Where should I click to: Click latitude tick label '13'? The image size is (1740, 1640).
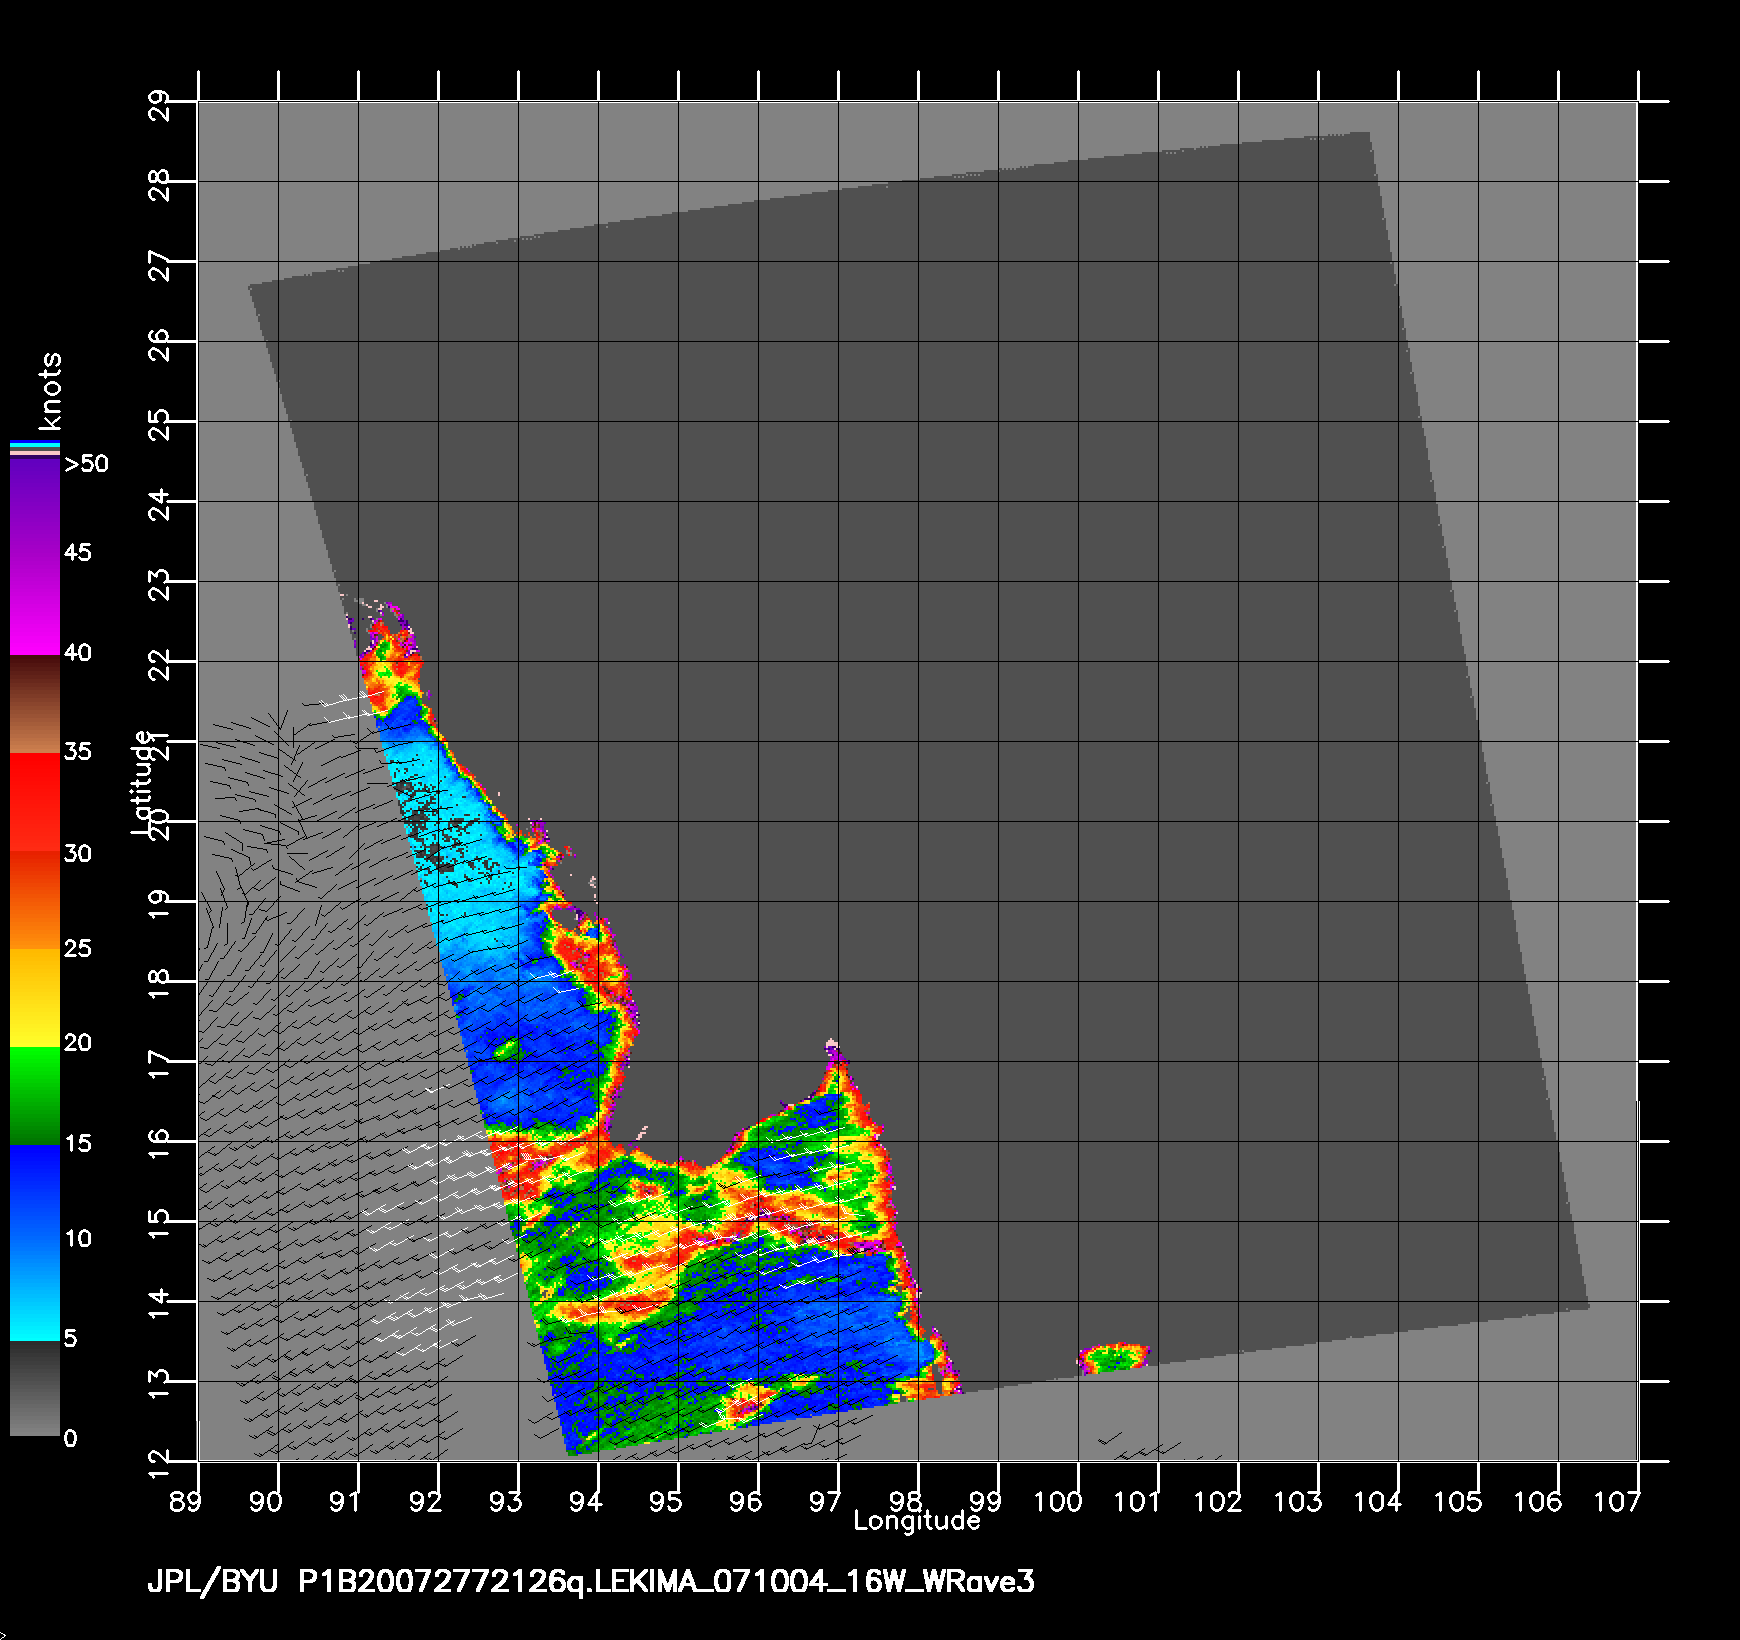[159, 1386]
